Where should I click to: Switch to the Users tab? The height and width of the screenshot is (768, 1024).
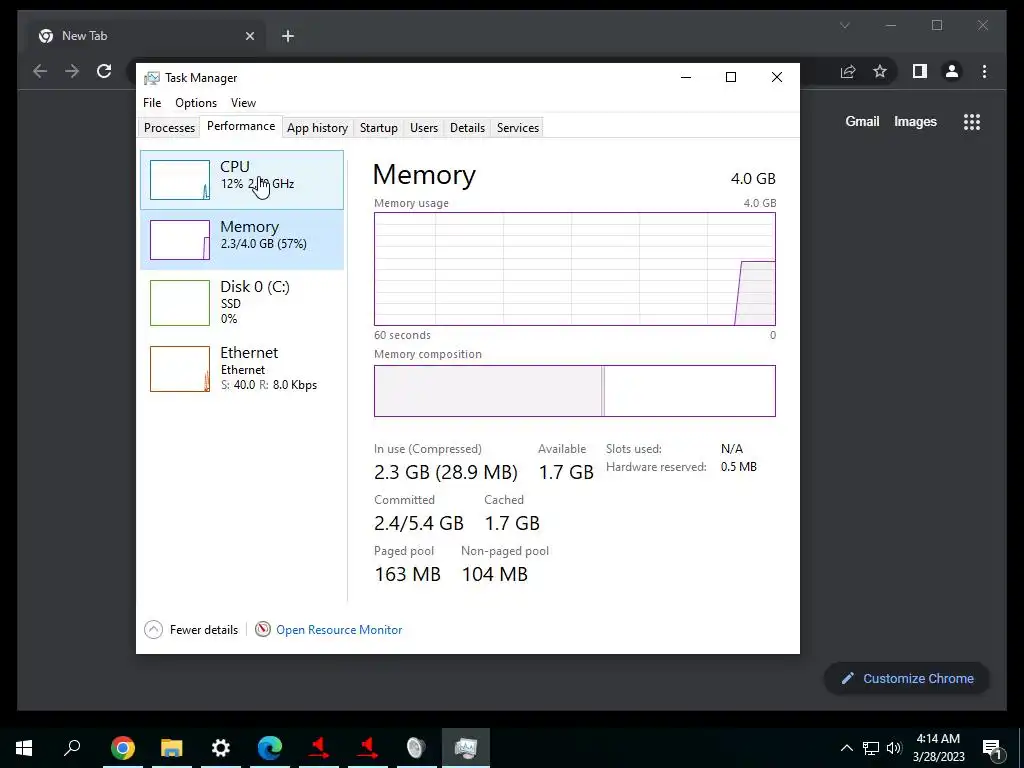click(424, 127)
